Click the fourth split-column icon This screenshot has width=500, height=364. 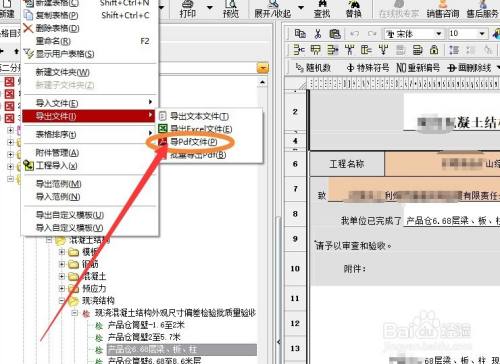point(349,50)
